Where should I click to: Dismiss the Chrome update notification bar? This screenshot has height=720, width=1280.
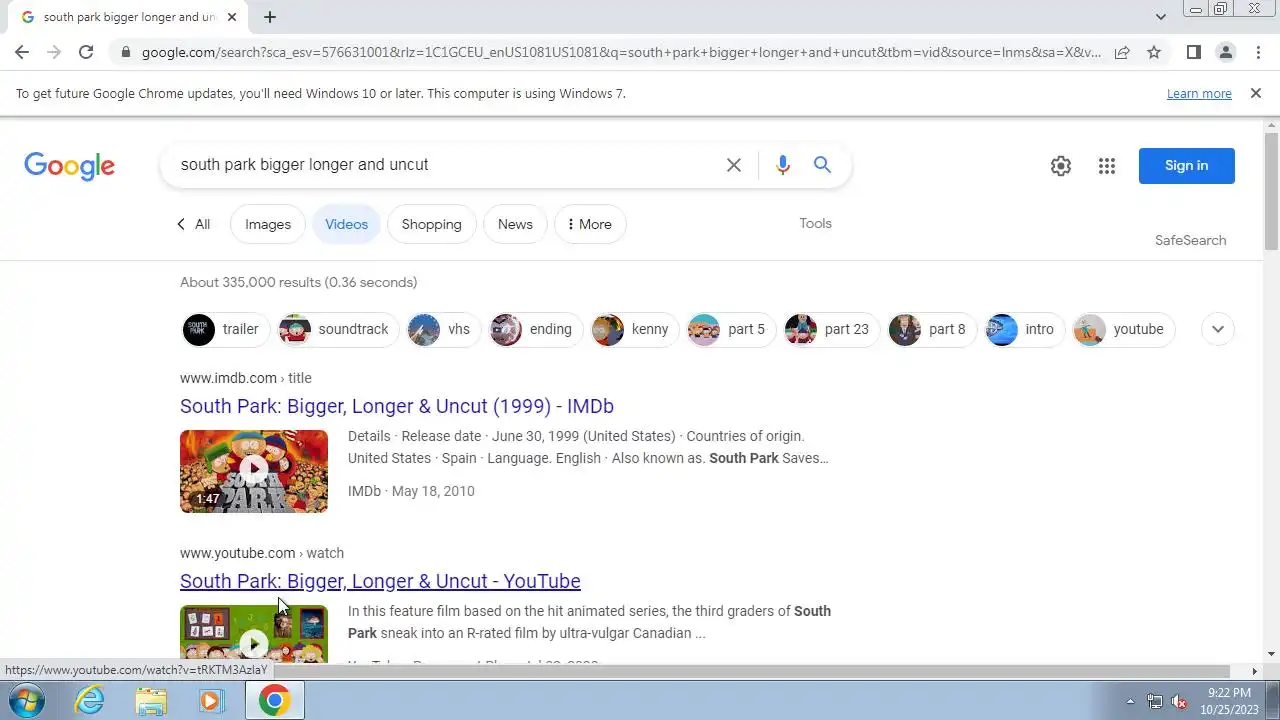click(x=1256, y=93)
